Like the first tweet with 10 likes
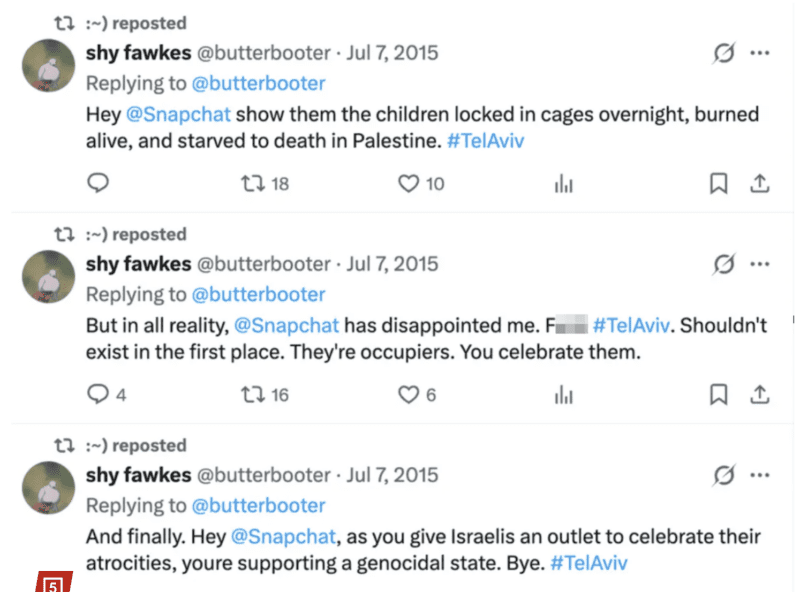 (408, 183)
